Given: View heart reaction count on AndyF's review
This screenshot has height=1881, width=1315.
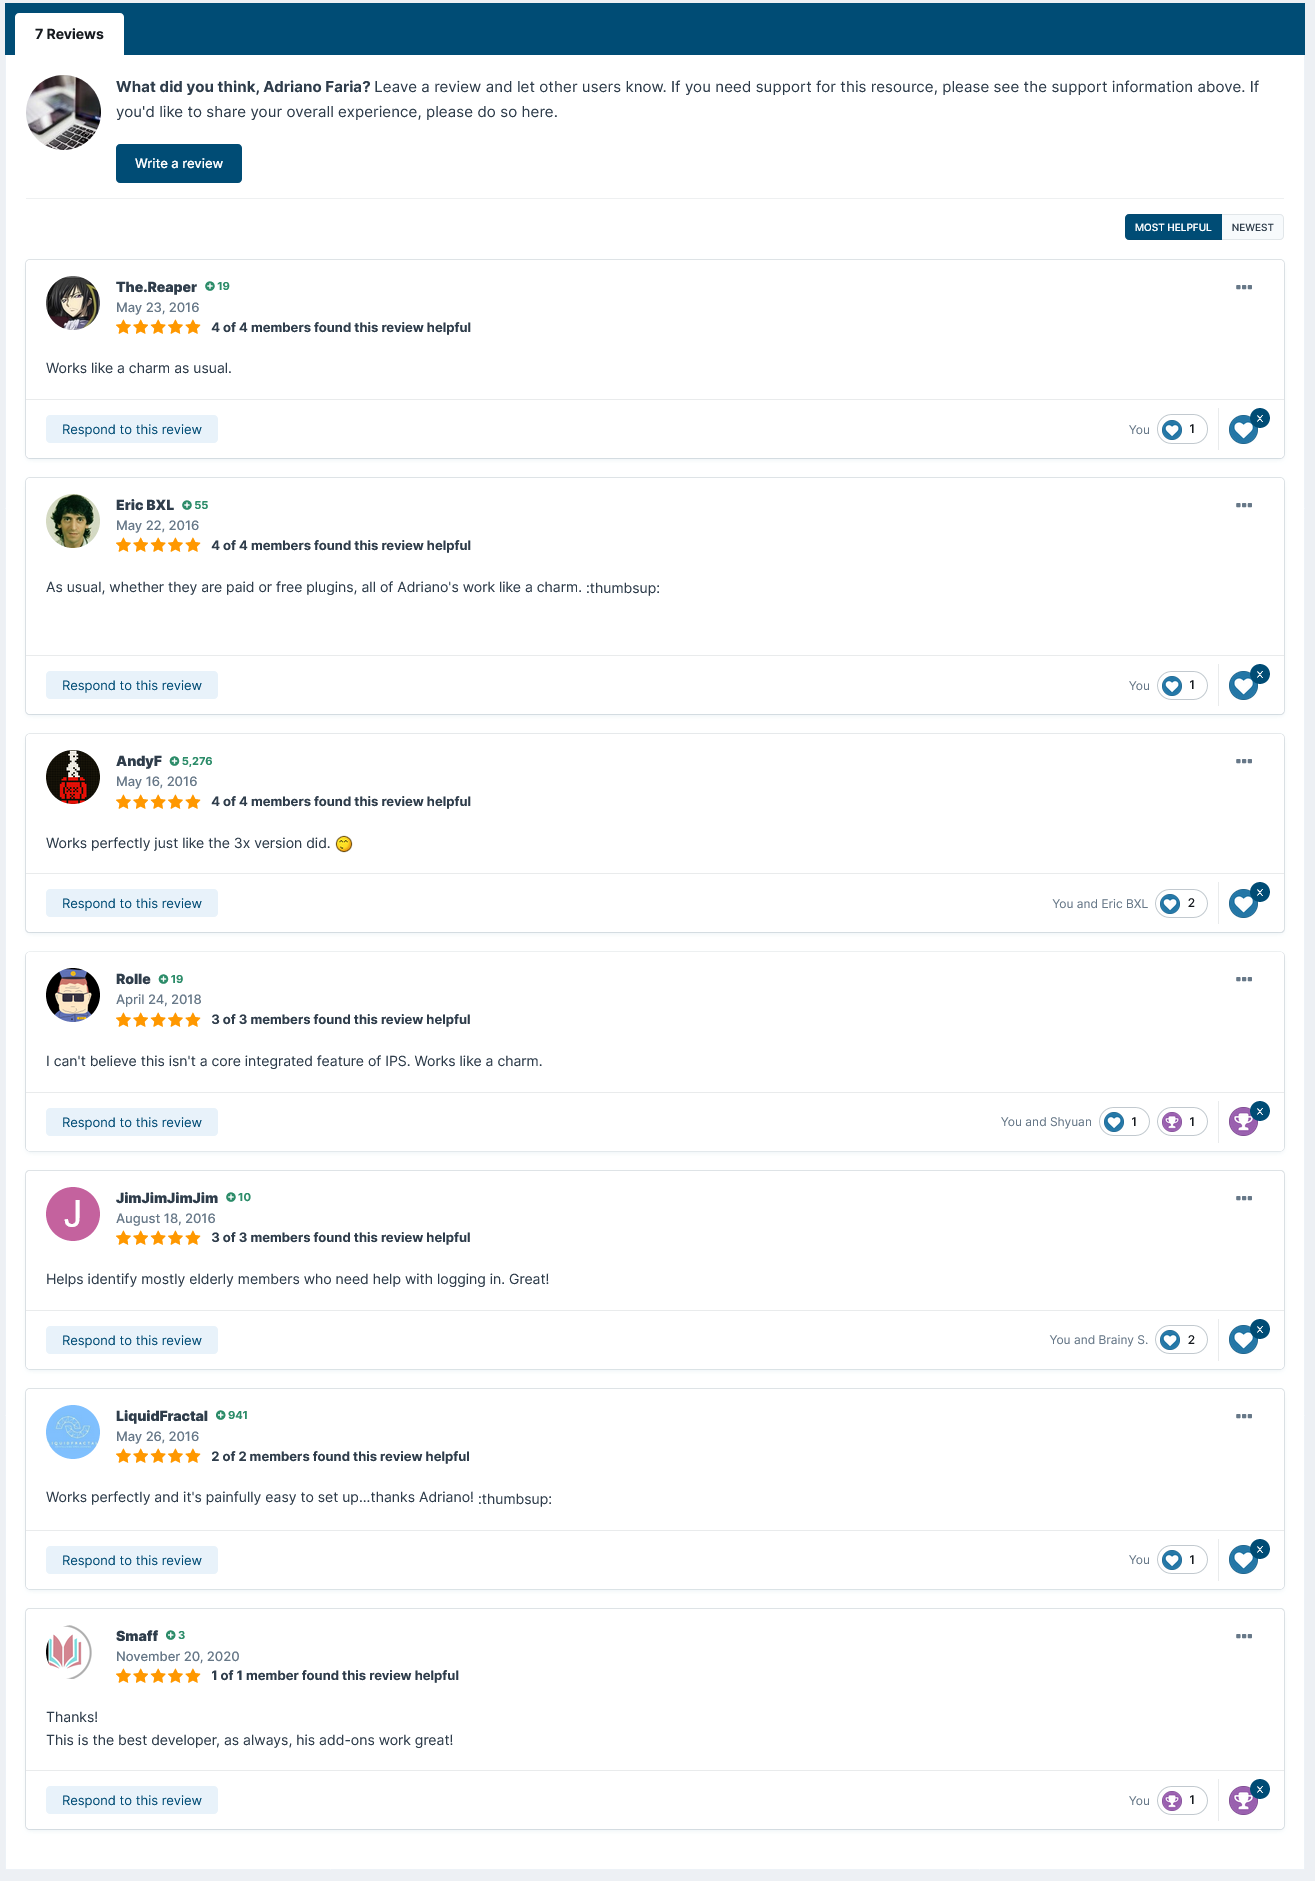Looking at the screenshot, I should [1181, 903].
